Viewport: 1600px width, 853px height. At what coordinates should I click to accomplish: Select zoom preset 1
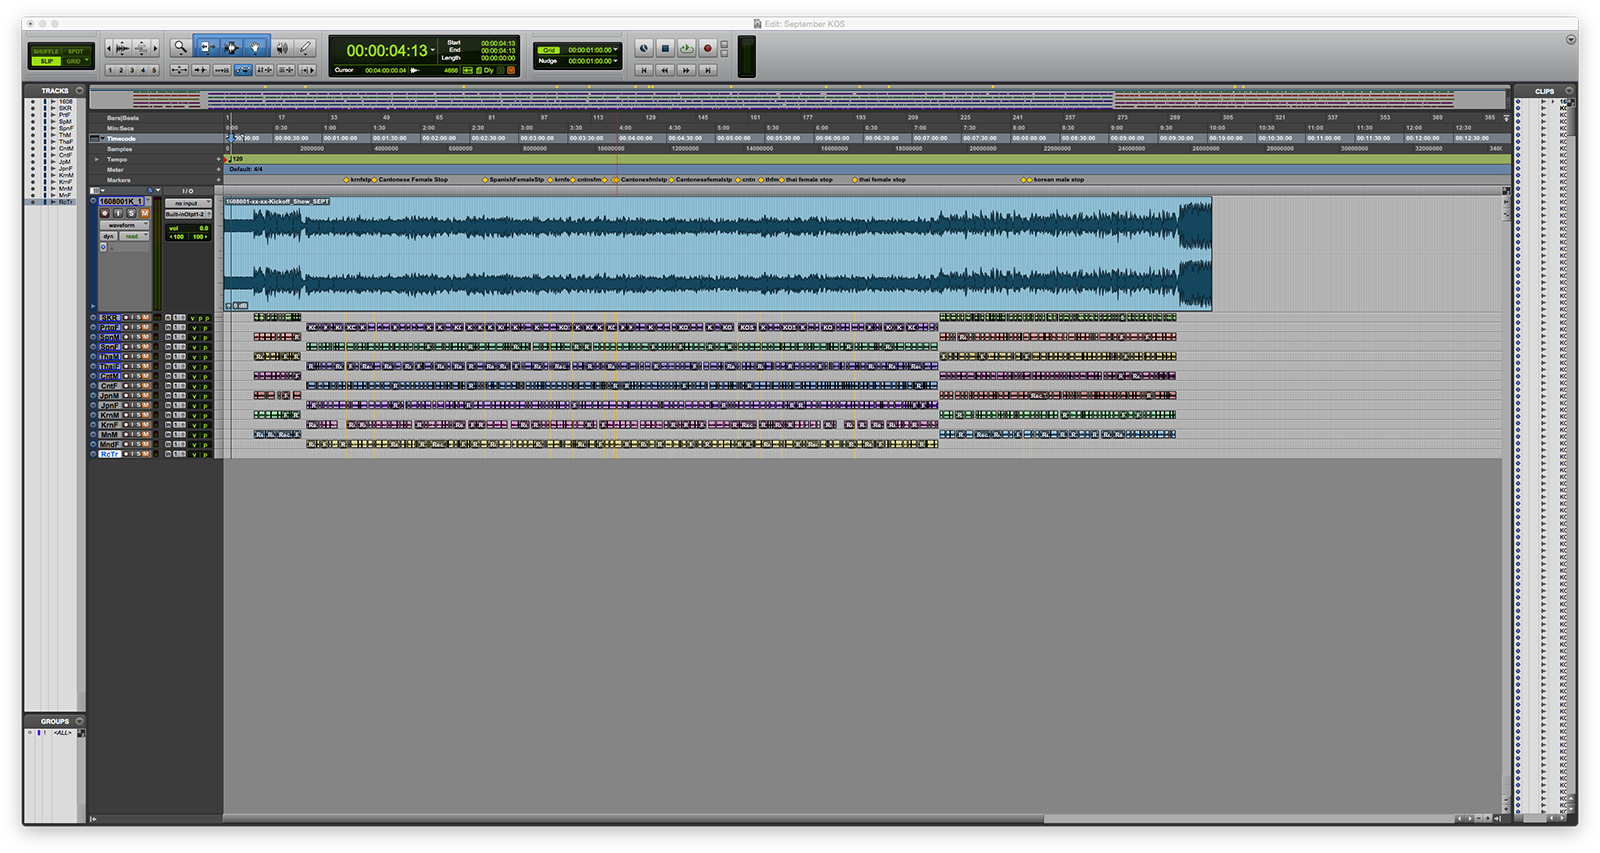click(x=110, y=70)
